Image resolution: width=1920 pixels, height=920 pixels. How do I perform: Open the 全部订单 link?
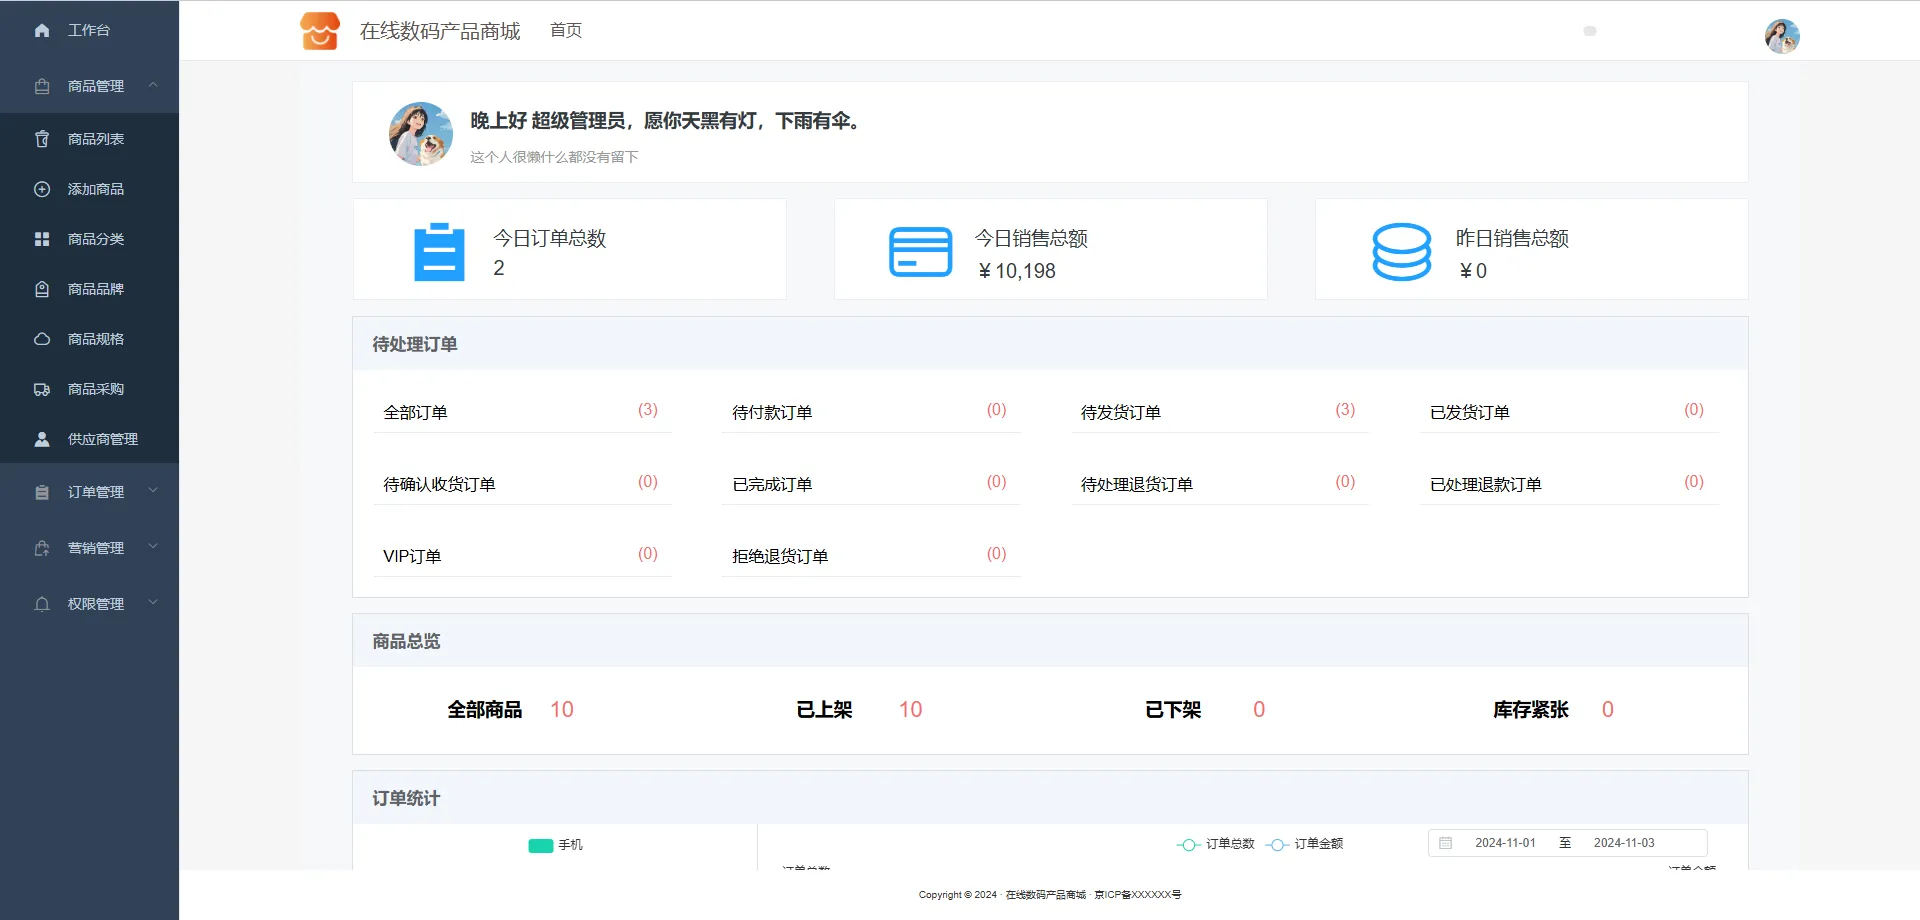(x=415, y=412)
